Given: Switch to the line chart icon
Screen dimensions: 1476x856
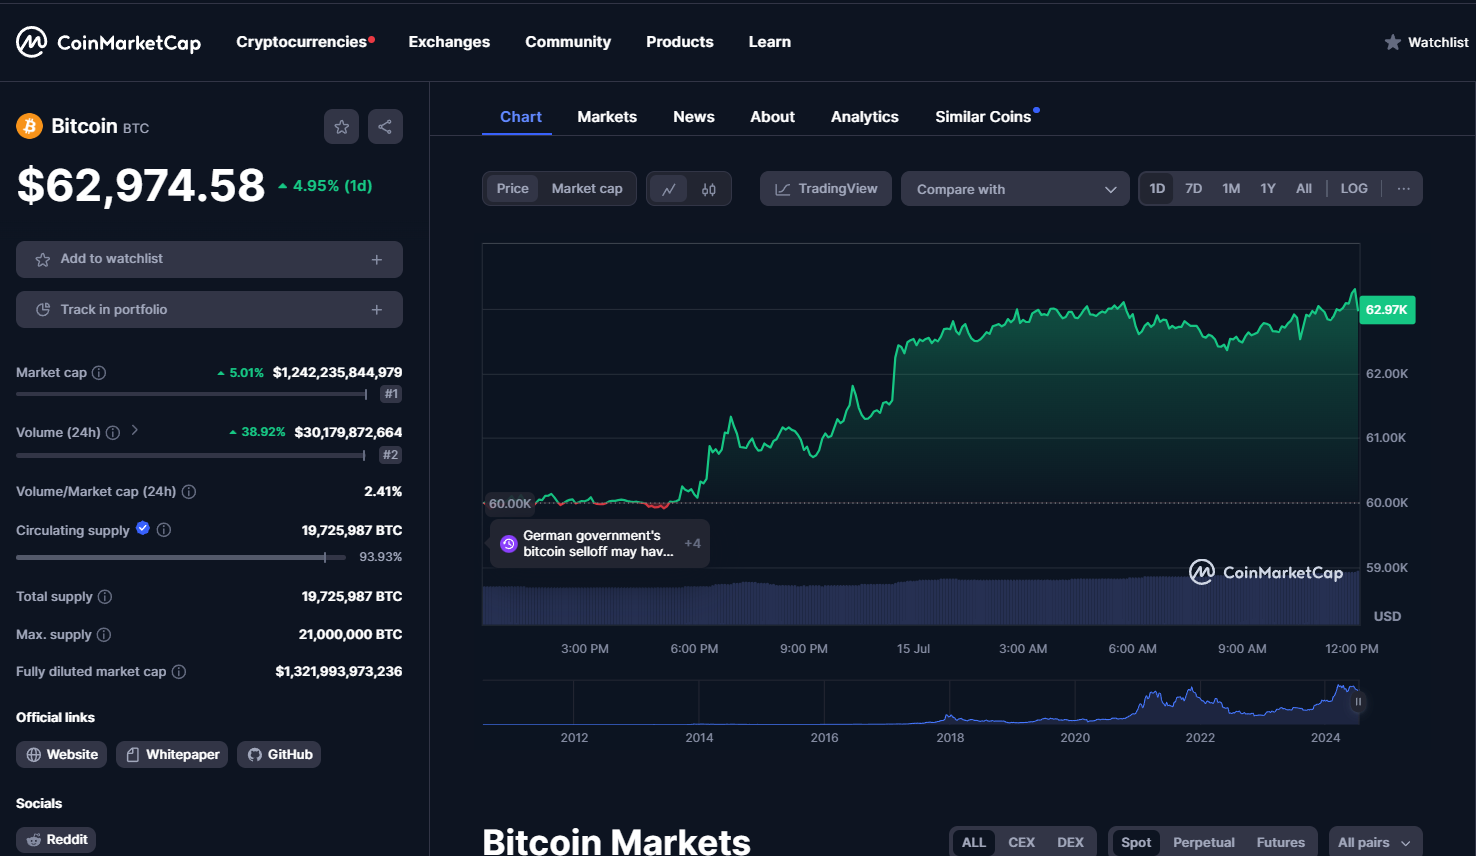Looking at the screenshot, I should (x=669, y=189).
